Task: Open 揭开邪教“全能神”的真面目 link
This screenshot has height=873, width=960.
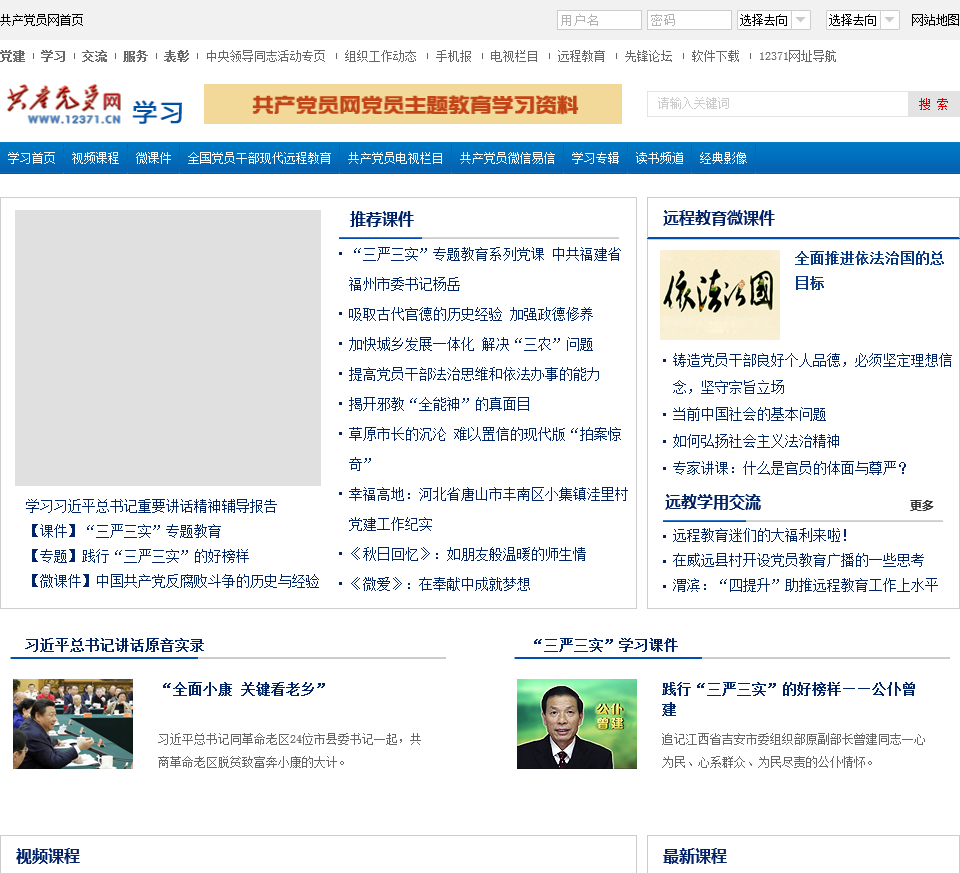Action: [x=439, y=405]
